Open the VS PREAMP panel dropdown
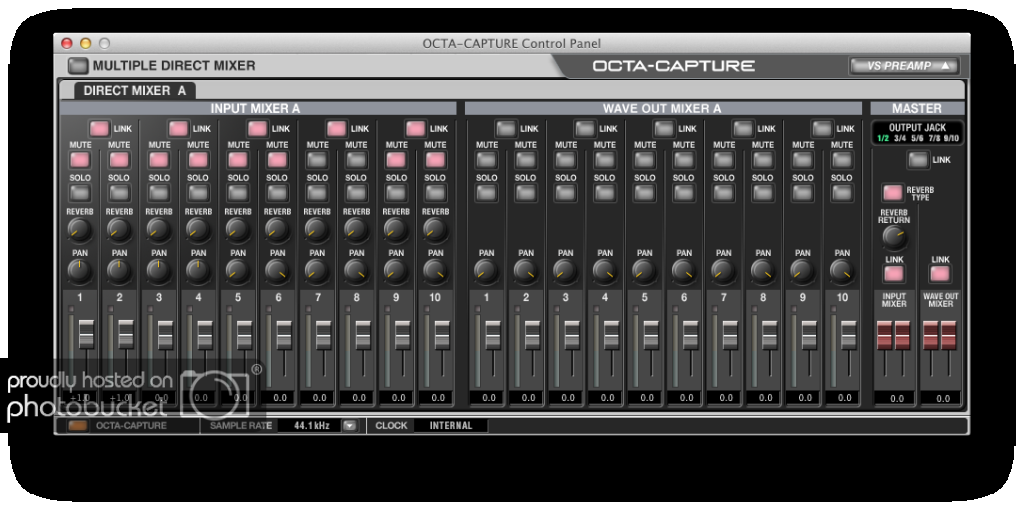This screenshot has height=510, width=1024. click(x=904, y=65)
